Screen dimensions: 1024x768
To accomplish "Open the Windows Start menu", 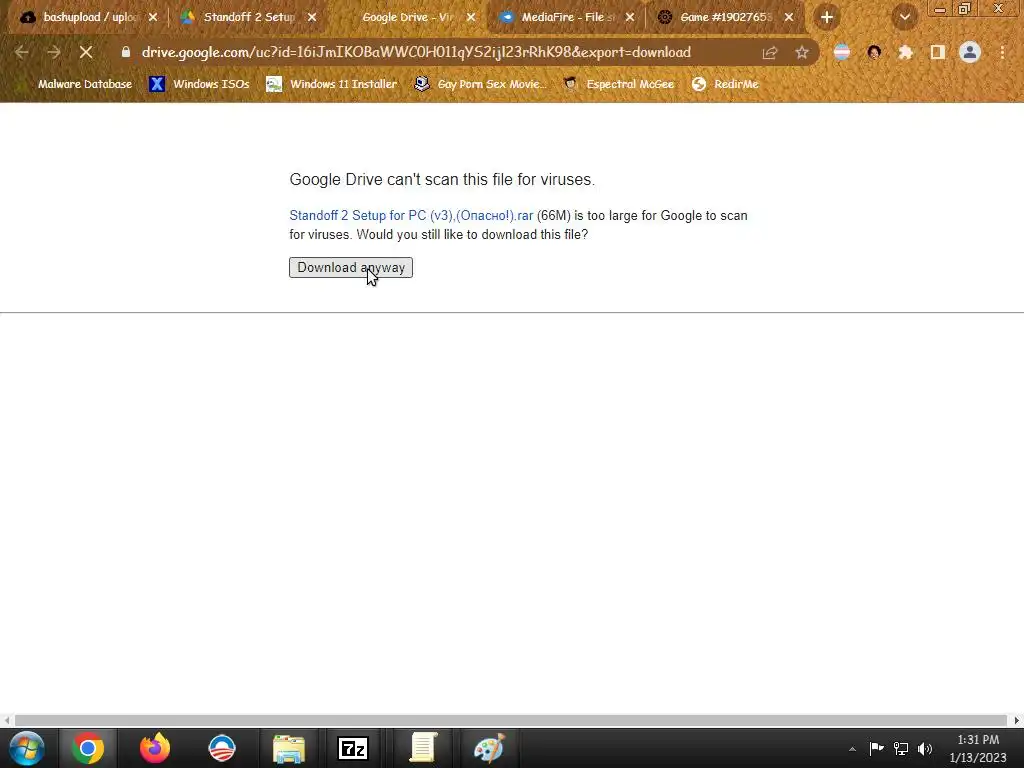I will point(27,748).
